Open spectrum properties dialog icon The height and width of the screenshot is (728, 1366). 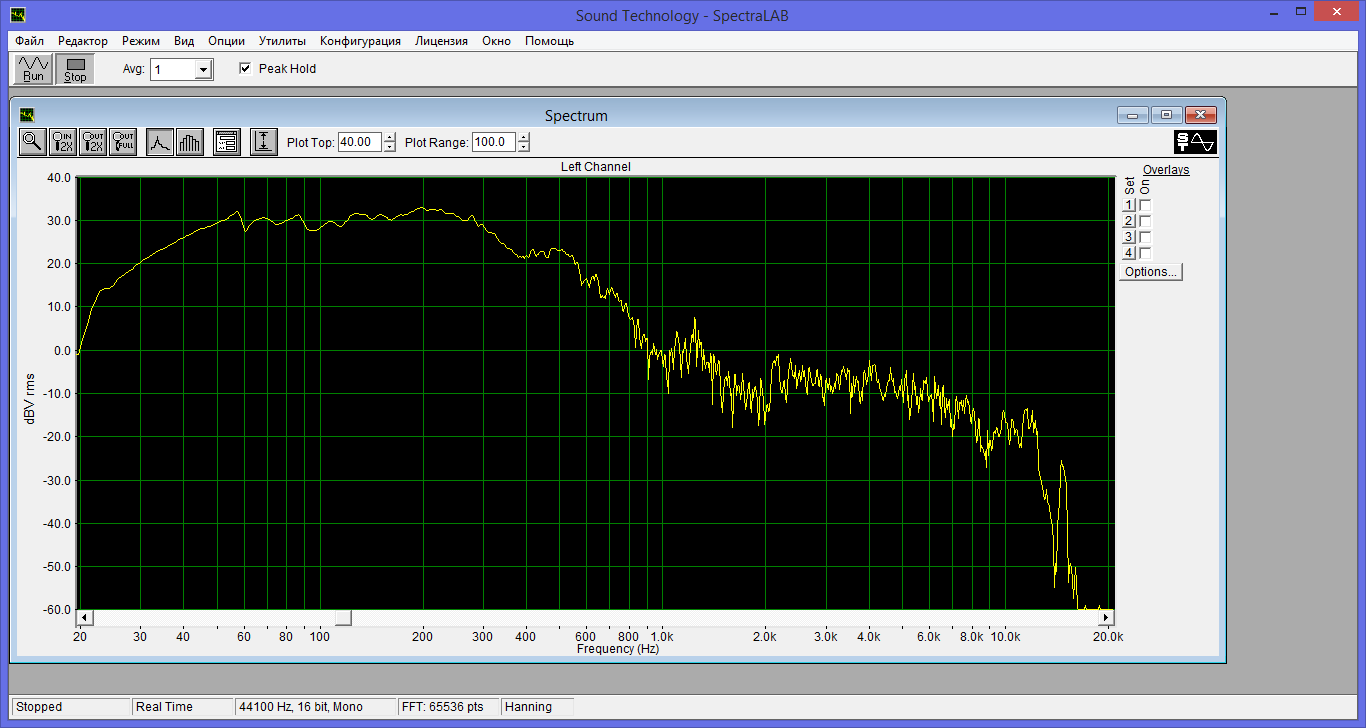click(x=227, y=142)
